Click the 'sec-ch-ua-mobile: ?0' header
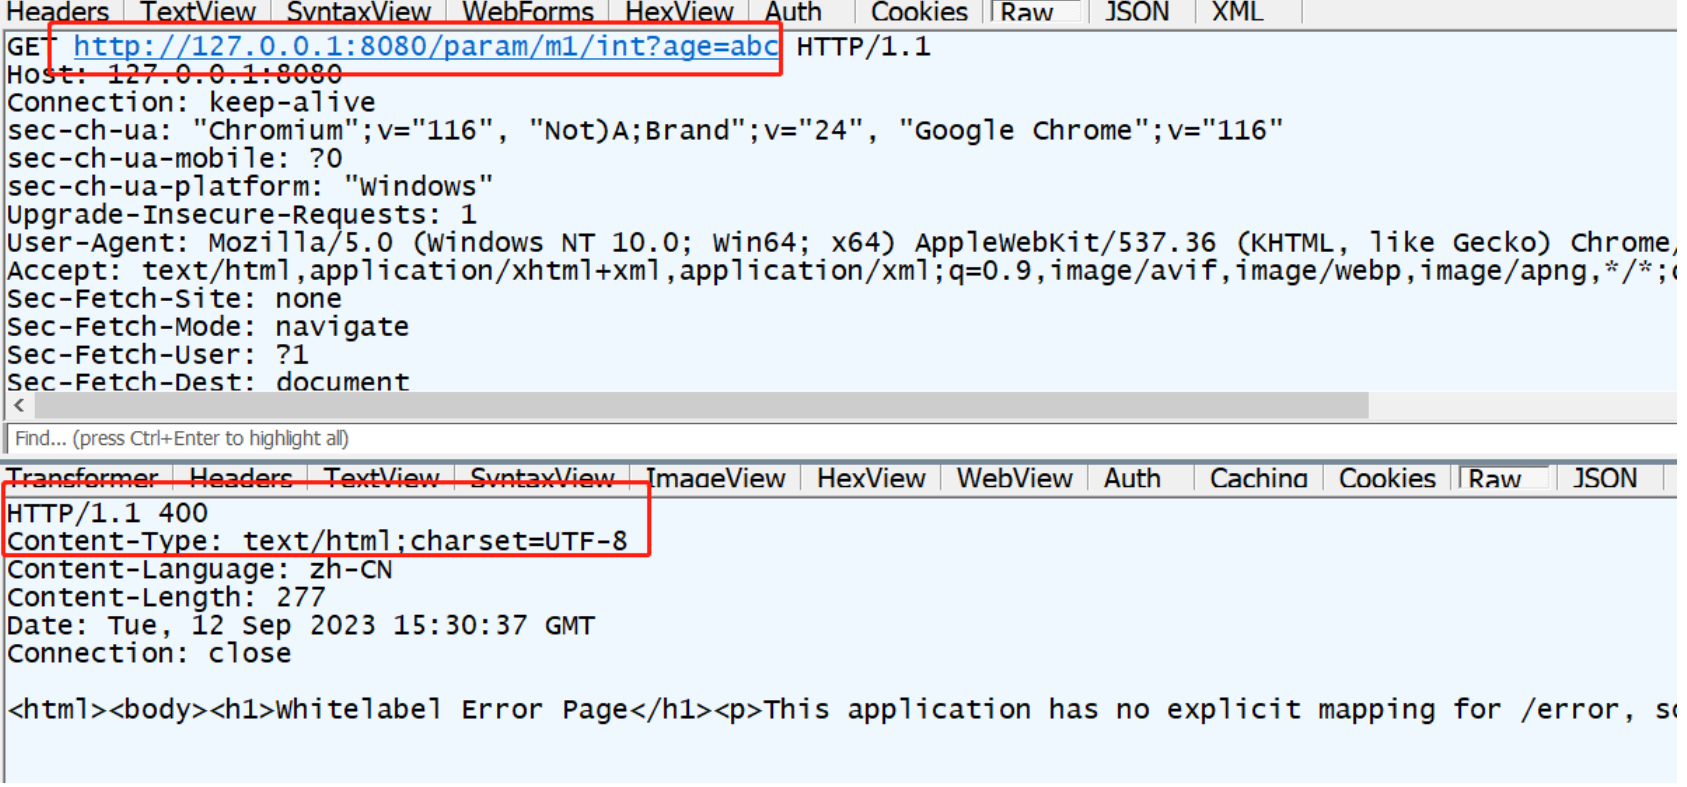The width and height of the screenshot is (1687, 787). [174, 158]
